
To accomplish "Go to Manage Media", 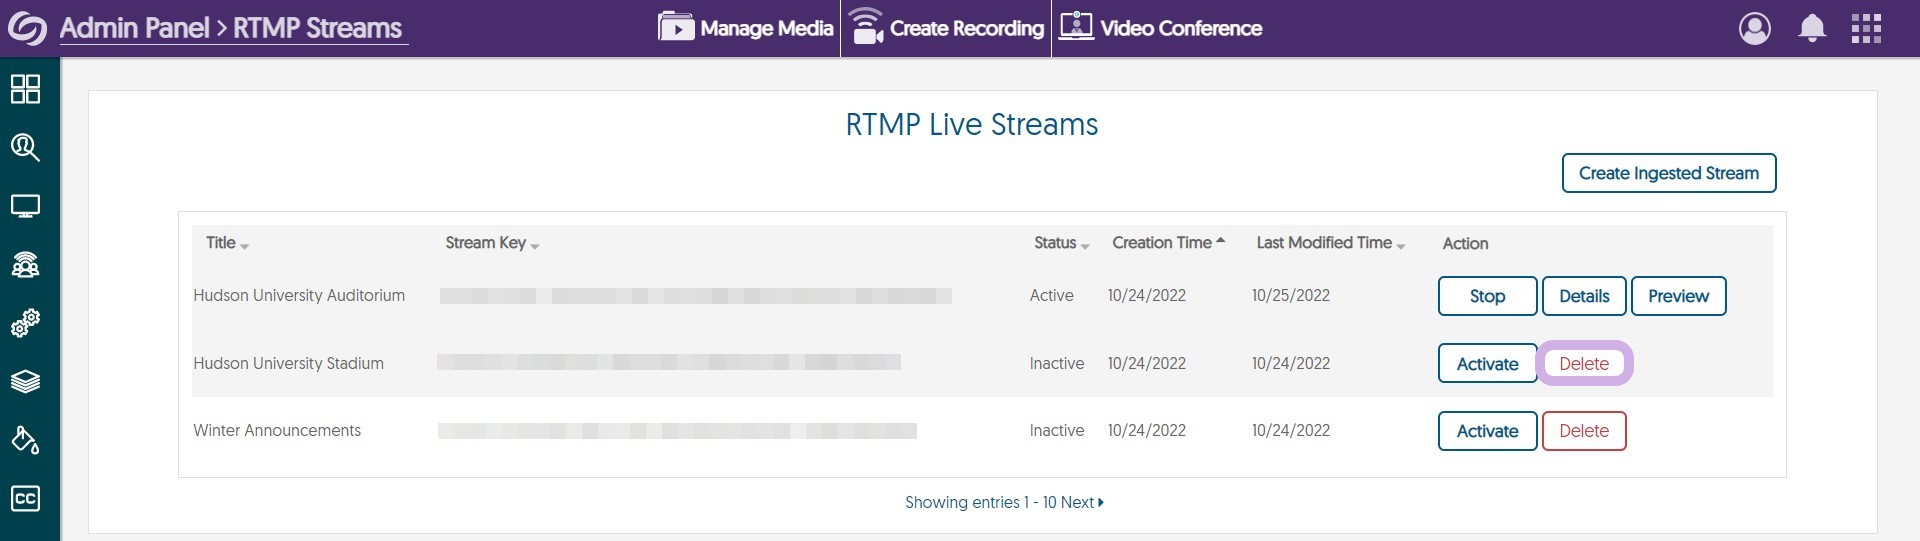I will 746,28.
